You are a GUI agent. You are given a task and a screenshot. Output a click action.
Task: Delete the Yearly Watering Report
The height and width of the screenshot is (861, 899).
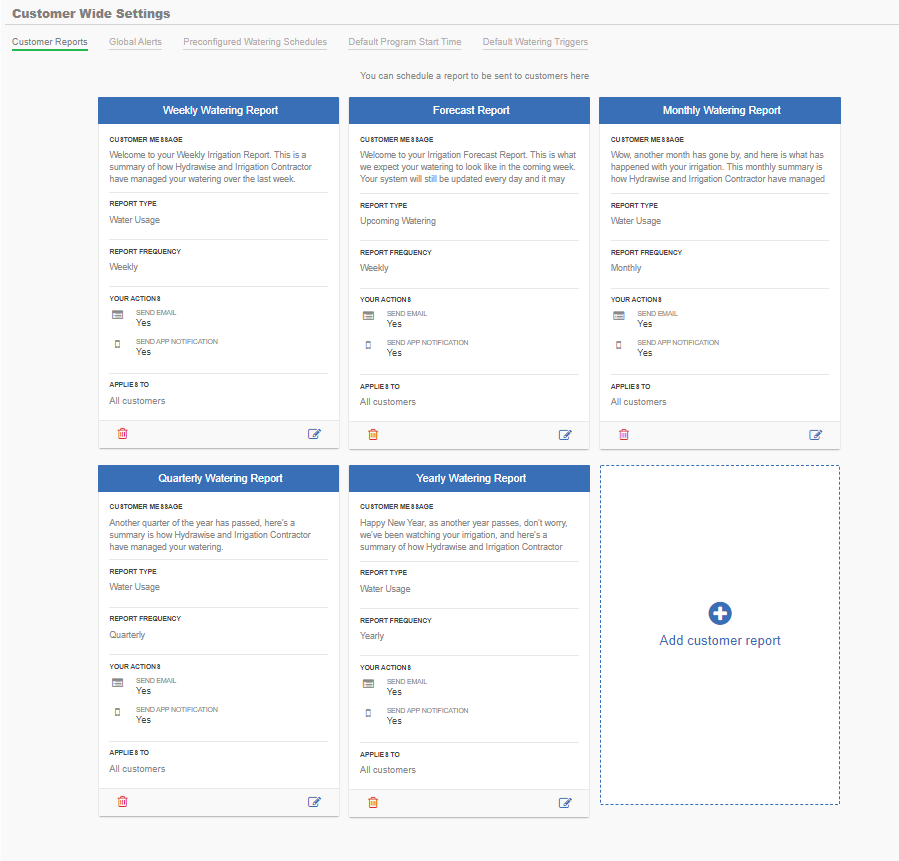373,803
